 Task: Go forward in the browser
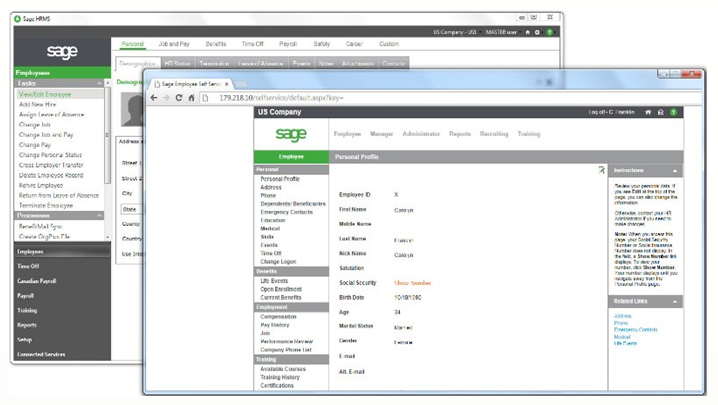[x=166, y=98]
